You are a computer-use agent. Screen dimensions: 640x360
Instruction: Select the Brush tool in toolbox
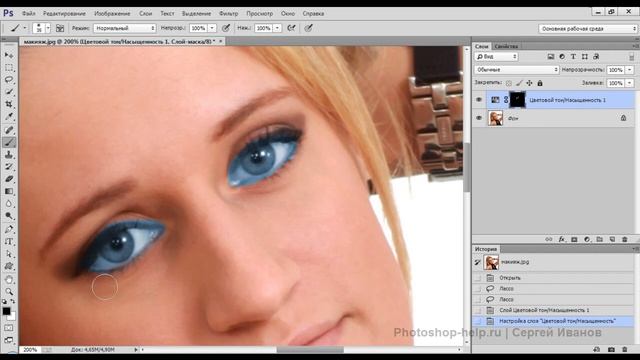coord(9,142)
